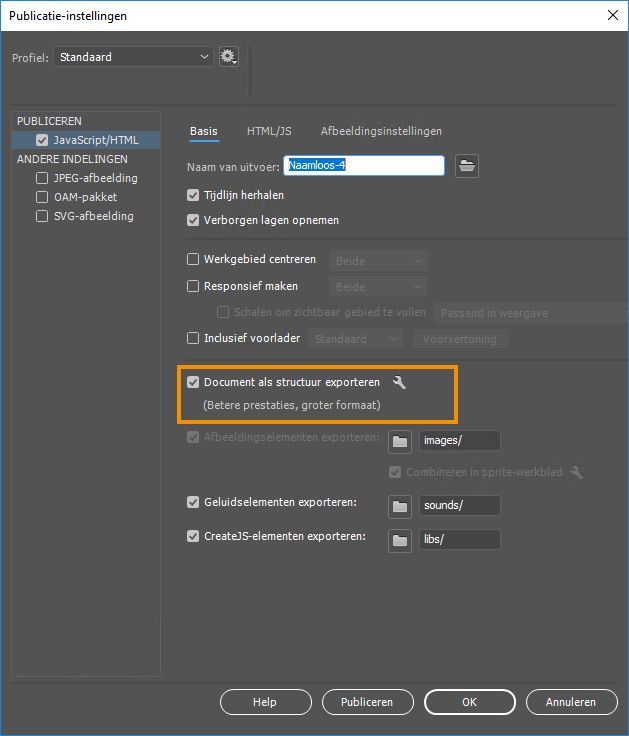Open Responsief maken Beide dropdown
629x736 pixels.
[378, 287]
